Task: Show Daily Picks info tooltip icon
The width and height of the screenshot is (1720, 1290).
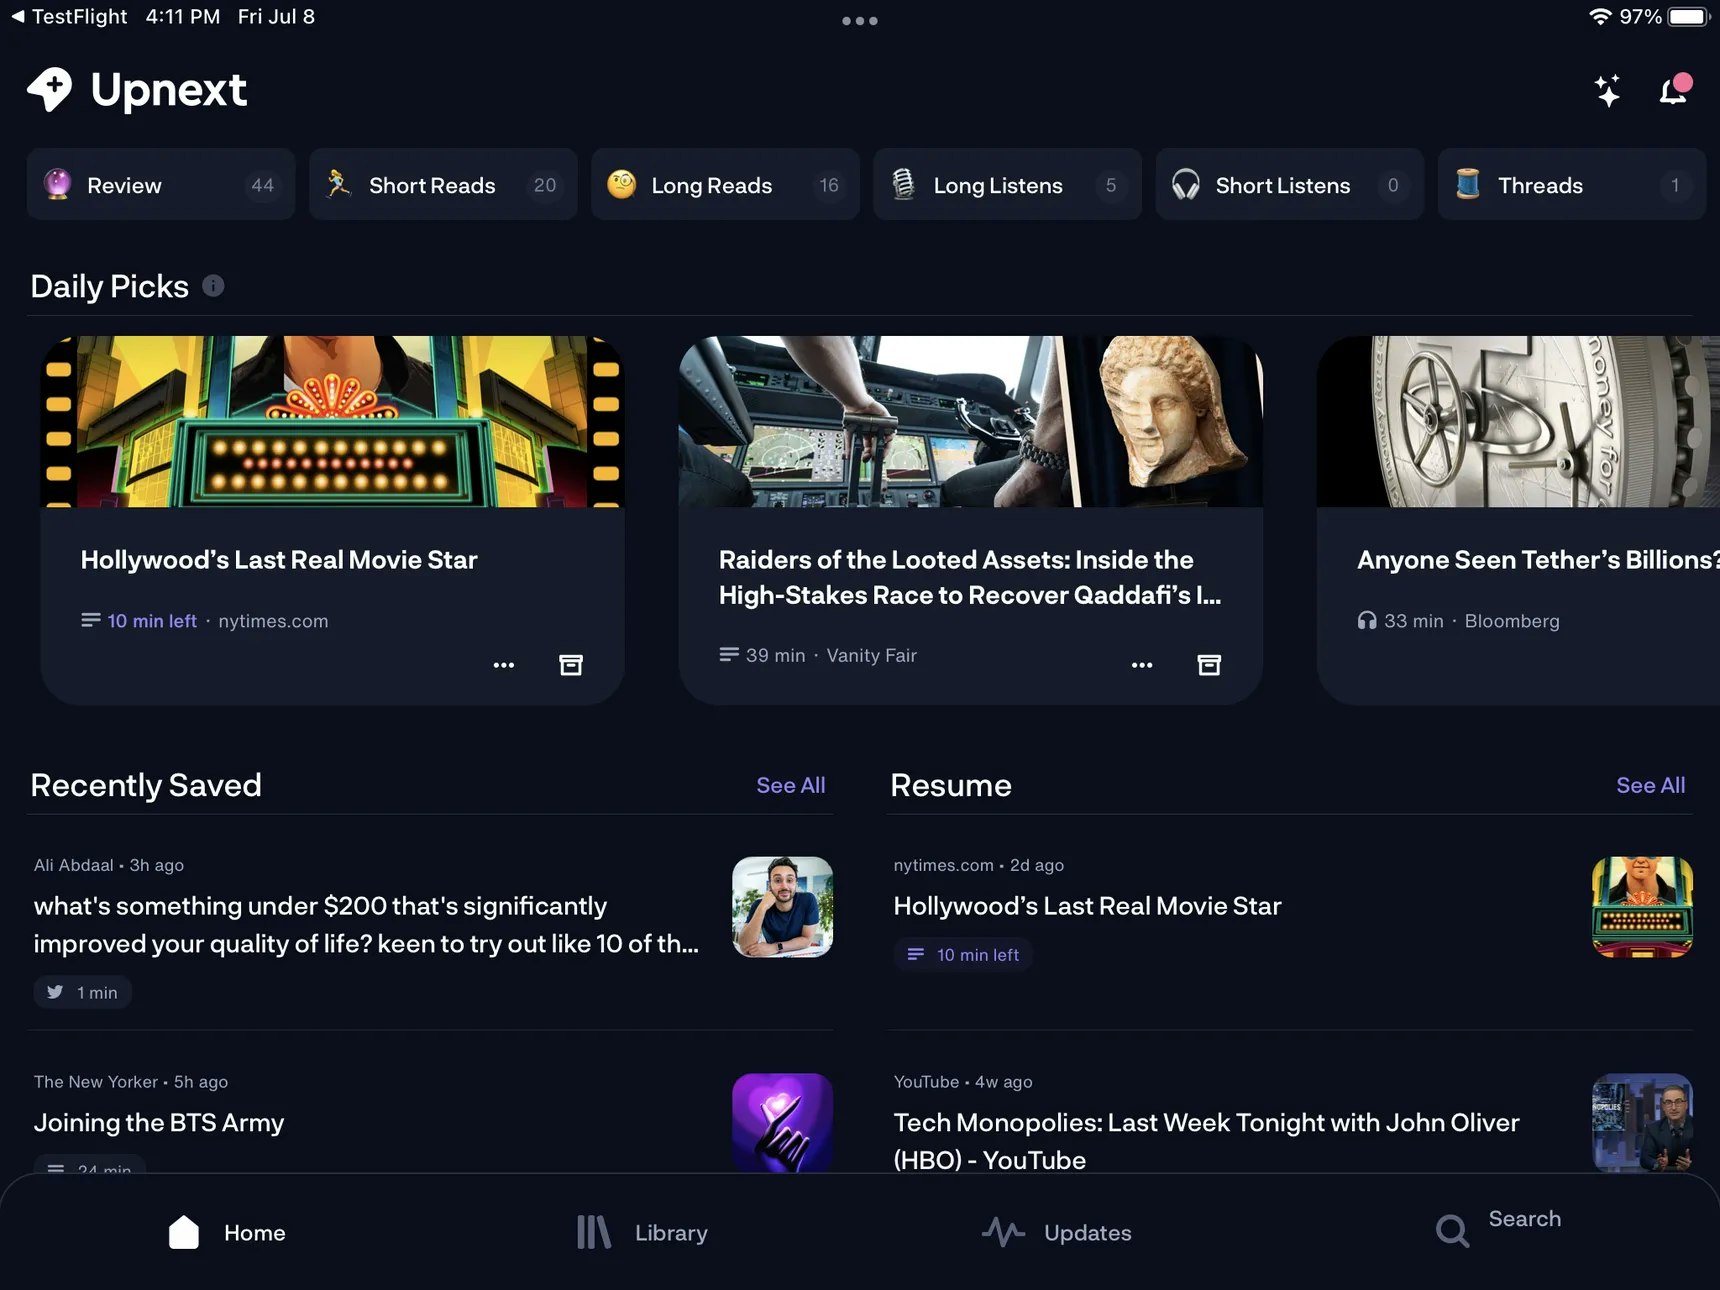Action: pyautogui.click(x=213, y=286)
